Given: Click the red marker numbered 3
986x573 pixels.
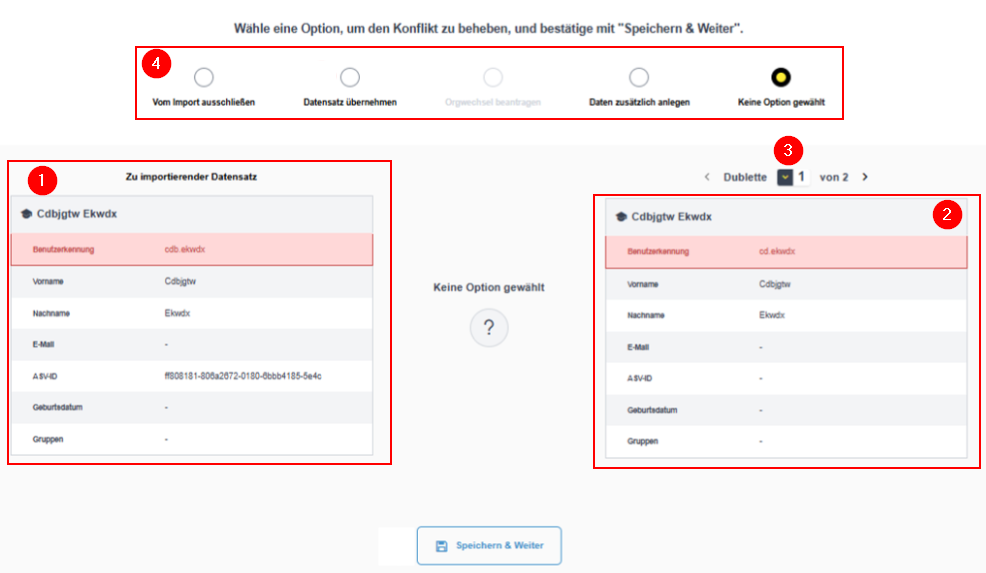Looking at the screenshot, I should [x=790, y=151].
